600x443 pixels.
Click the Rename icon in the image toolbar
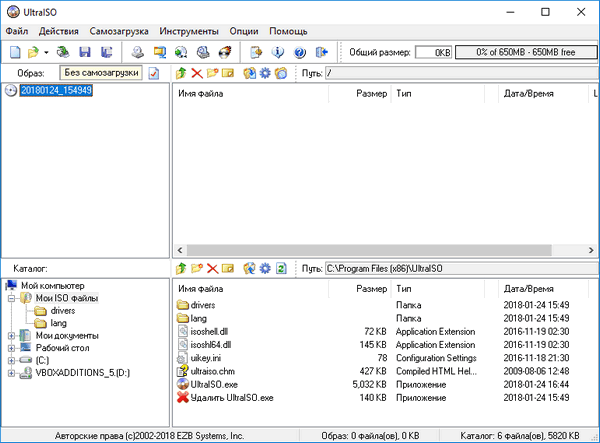click(228, 73)
